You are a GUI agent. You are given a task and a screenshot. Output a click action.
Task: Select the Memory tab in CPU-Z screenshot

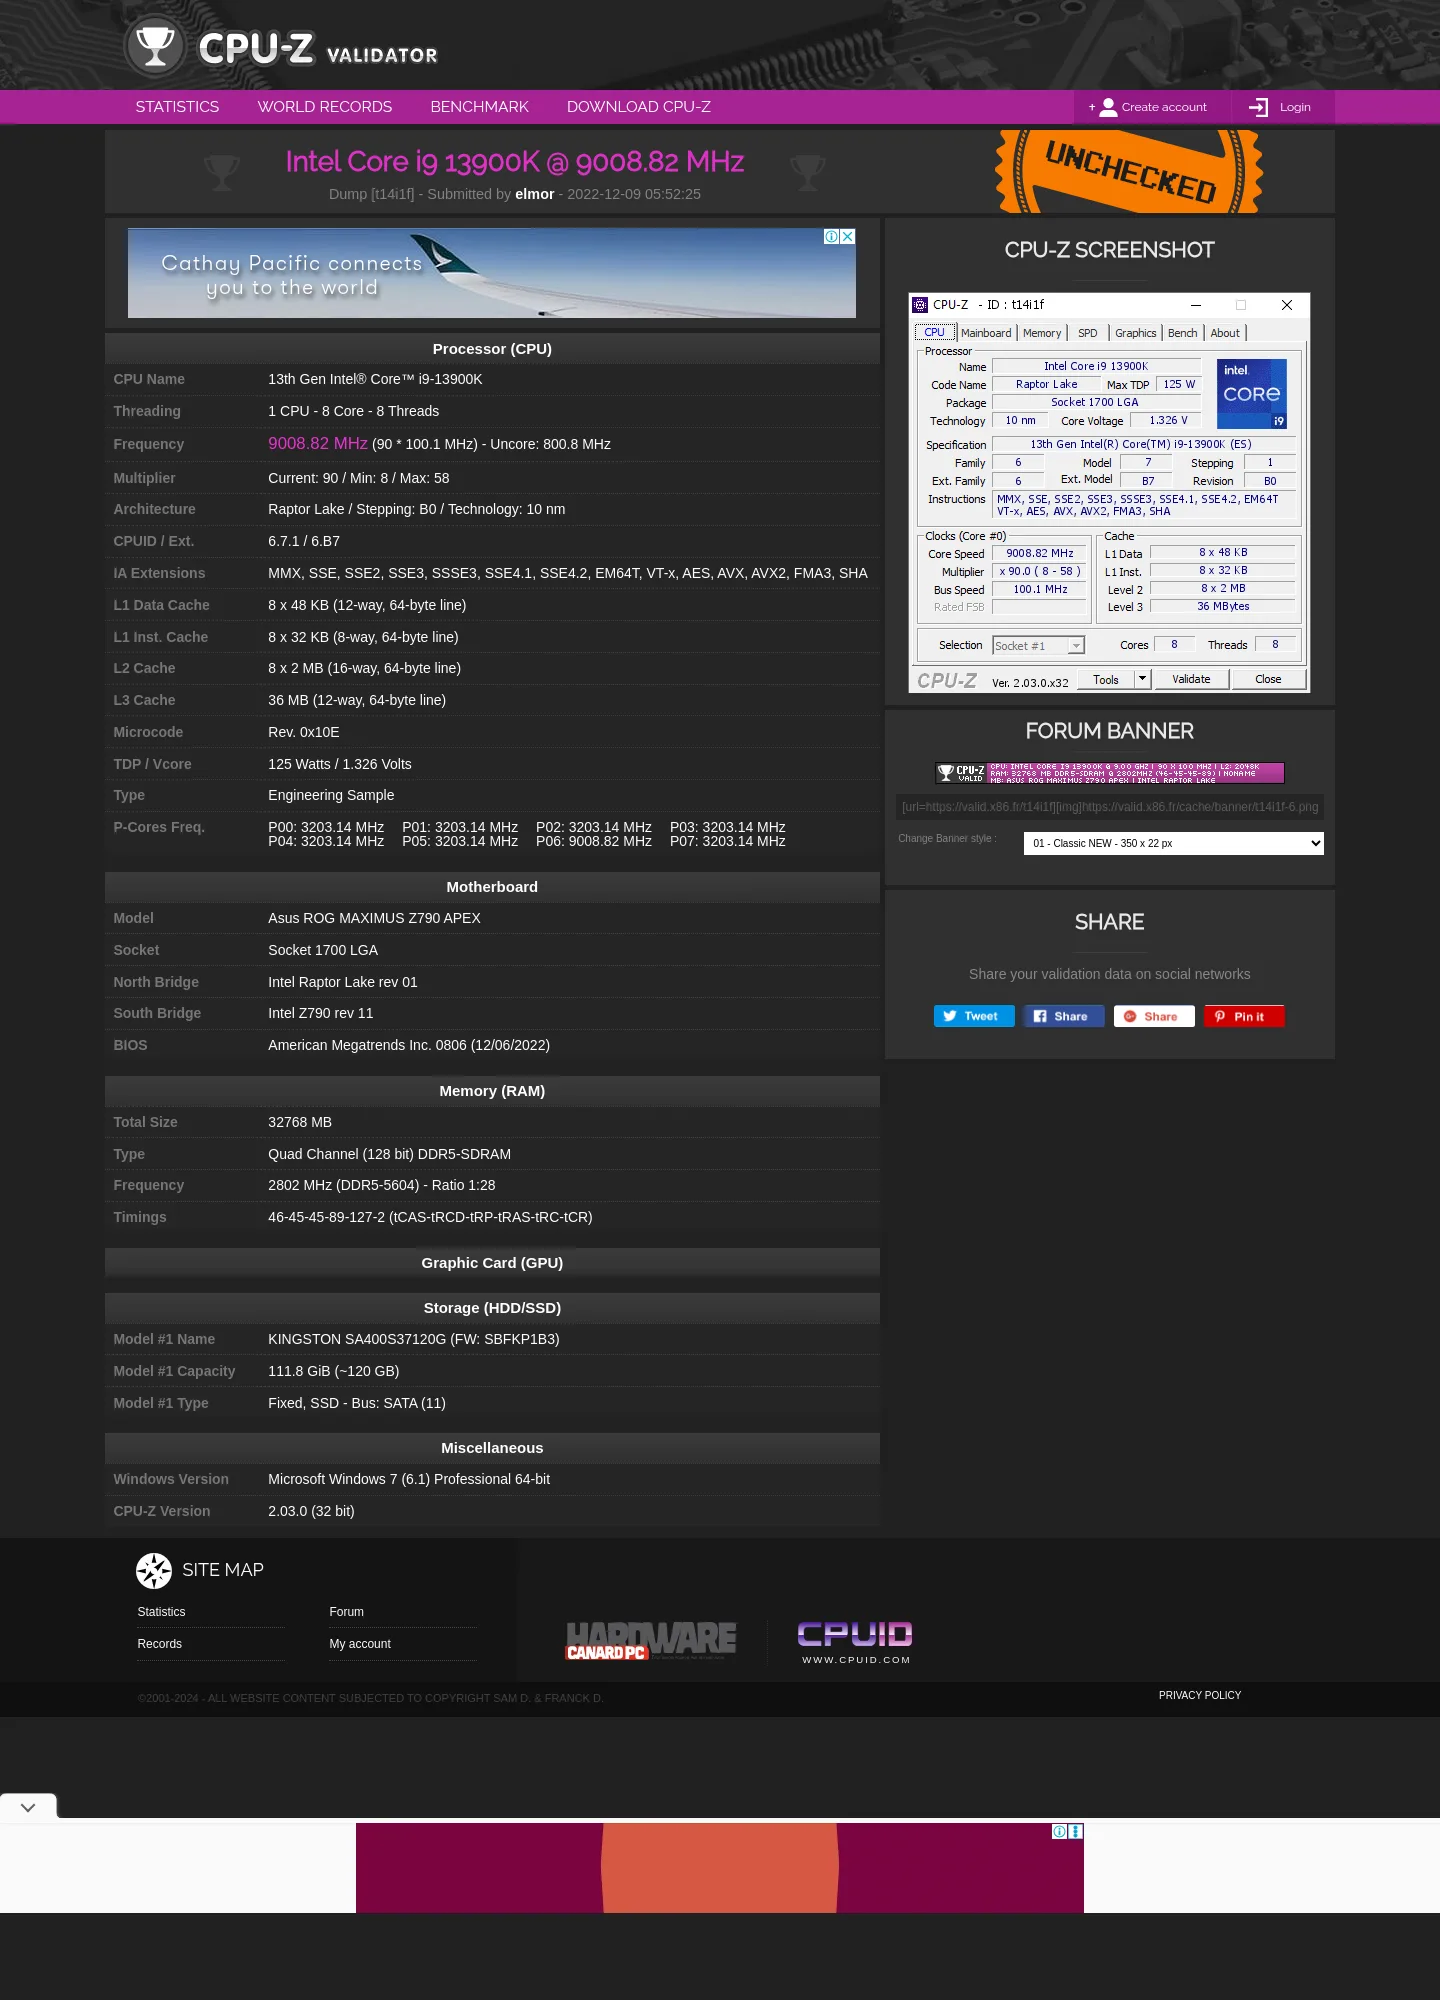pyautogui.click(x=1042, y=333)
